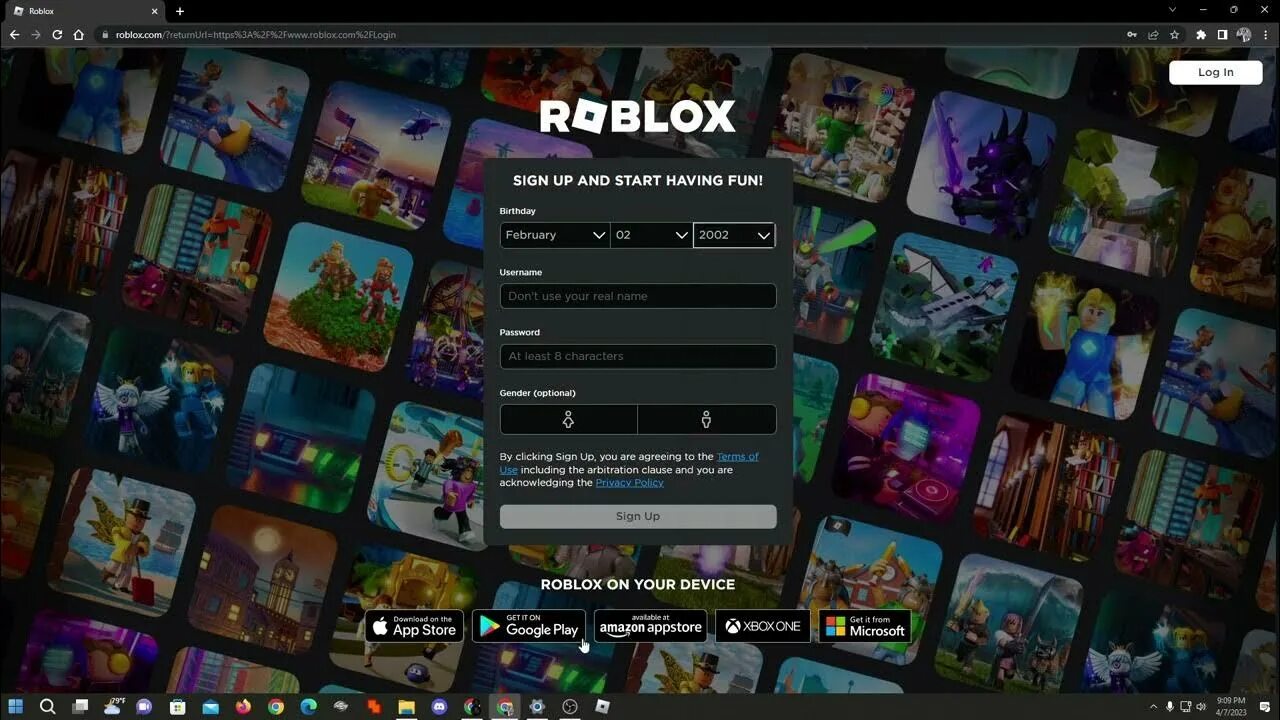Click the lock site info icon

tap(105, 34)
